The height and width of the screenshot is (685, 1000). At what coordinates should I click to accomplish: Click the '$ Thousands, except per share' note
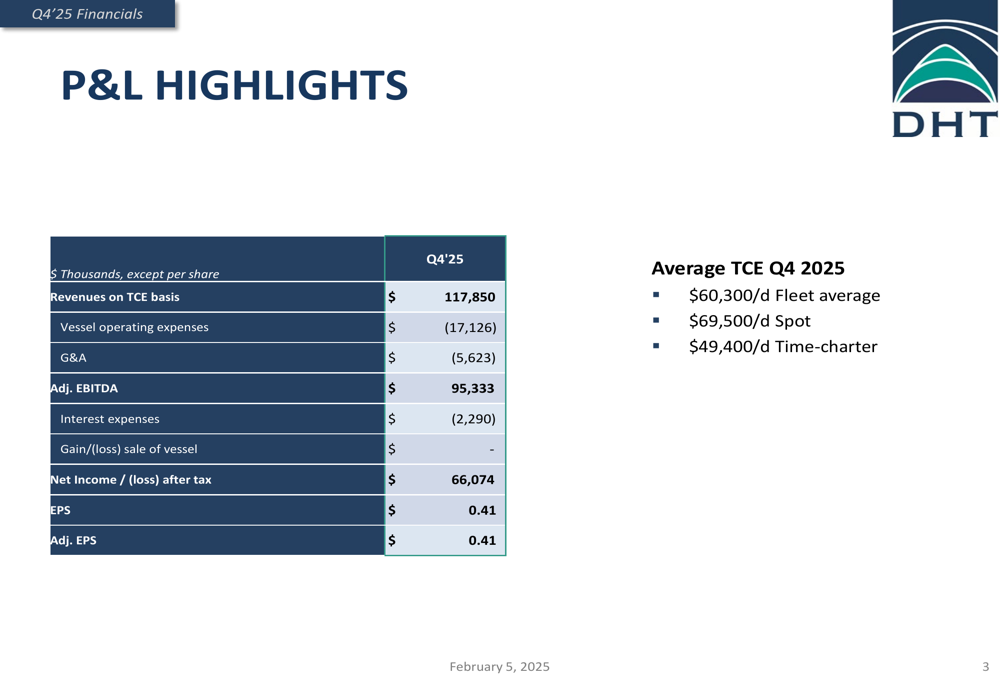tap(135, 274)
